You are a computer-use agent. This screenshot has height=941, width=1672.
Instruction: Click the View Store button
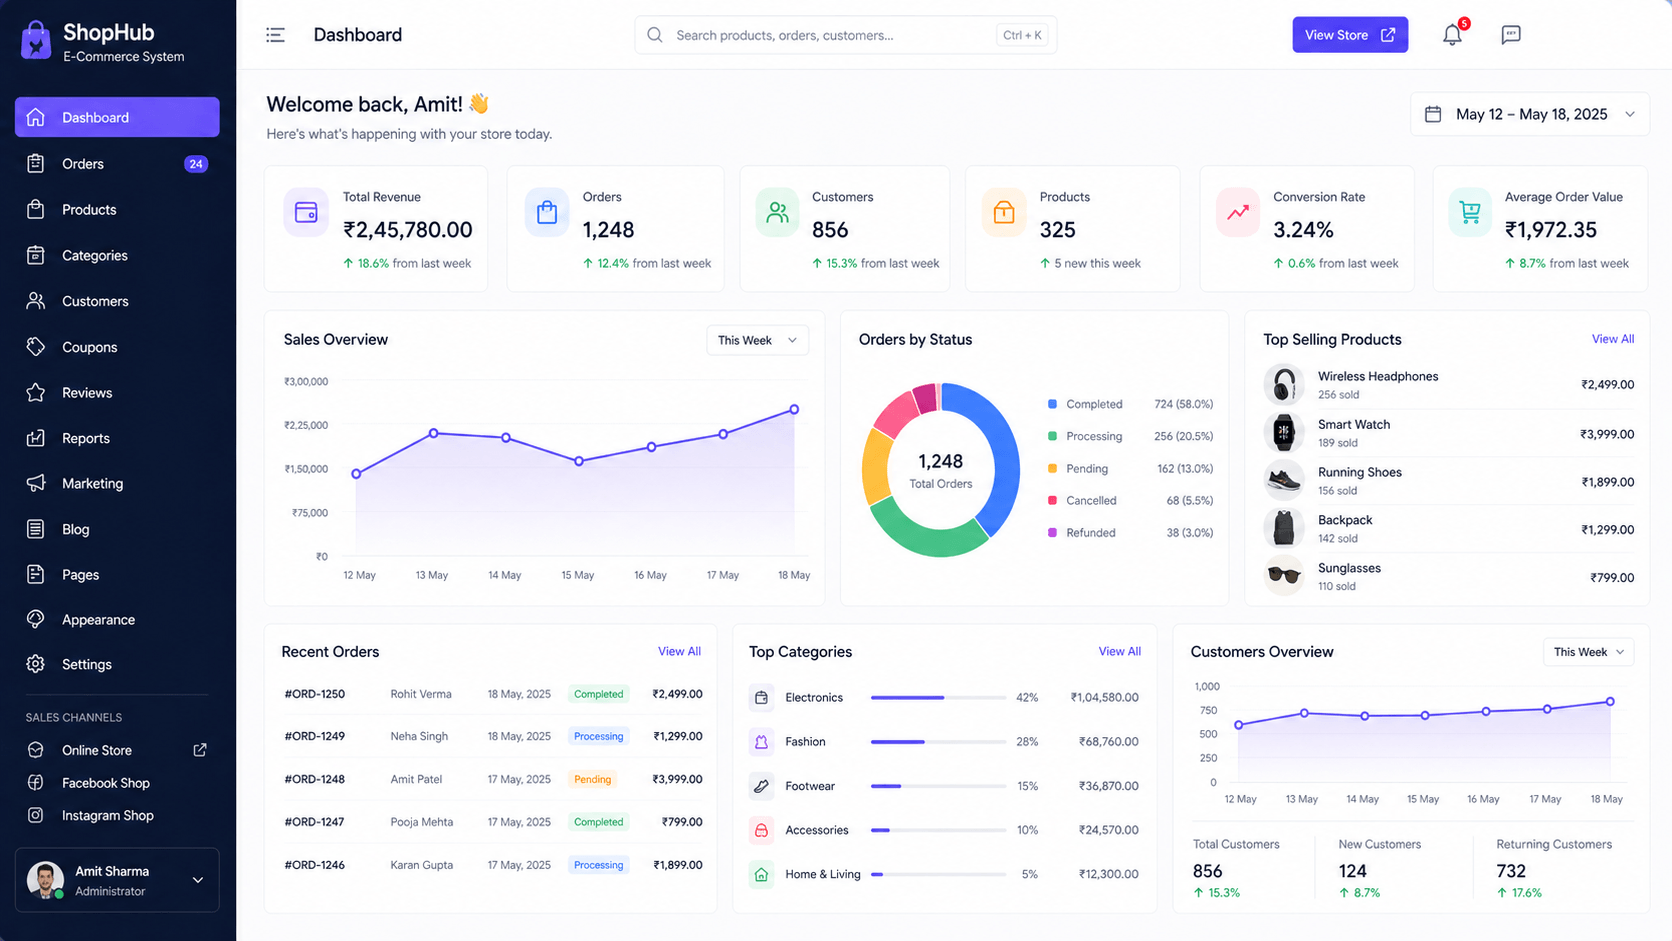pos(1349,35)
